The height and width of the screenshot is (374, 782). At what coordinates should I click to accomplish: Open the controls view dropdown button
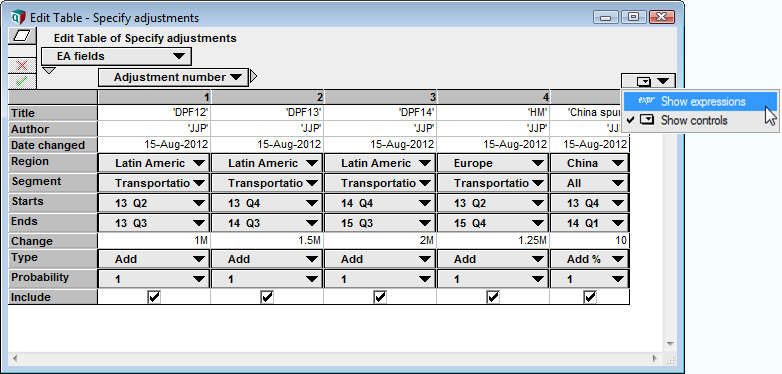click(x=648, y=81)
